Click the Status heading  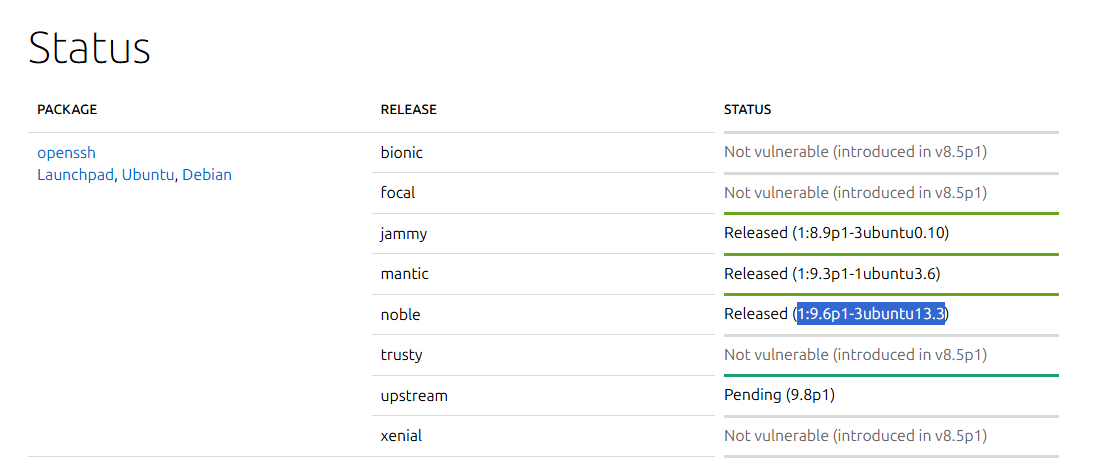tap(90, 48)
